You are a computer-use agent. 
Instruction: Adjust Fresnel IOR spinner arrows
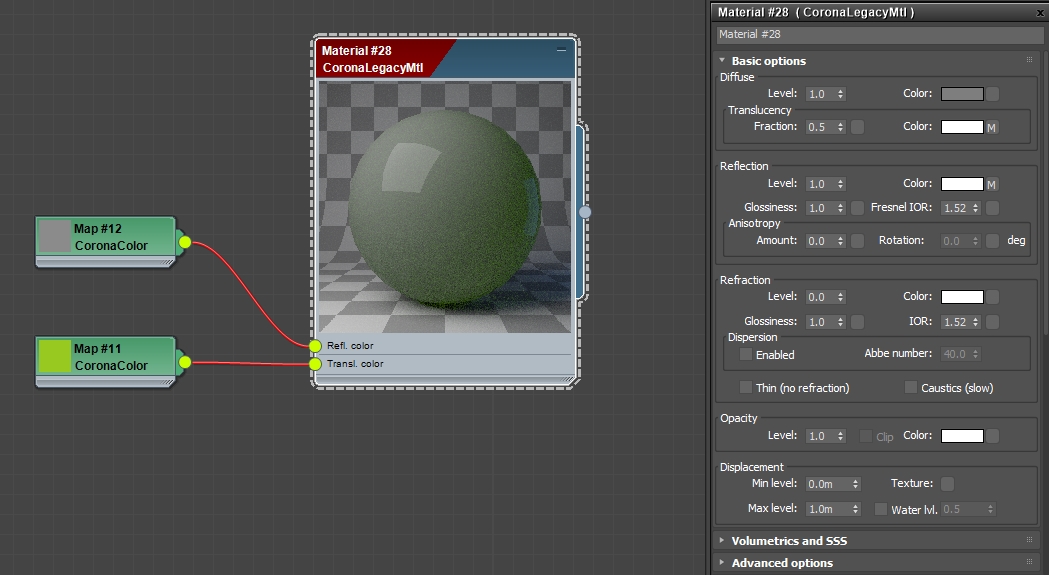pyautogui.click(x=976, y=208)
